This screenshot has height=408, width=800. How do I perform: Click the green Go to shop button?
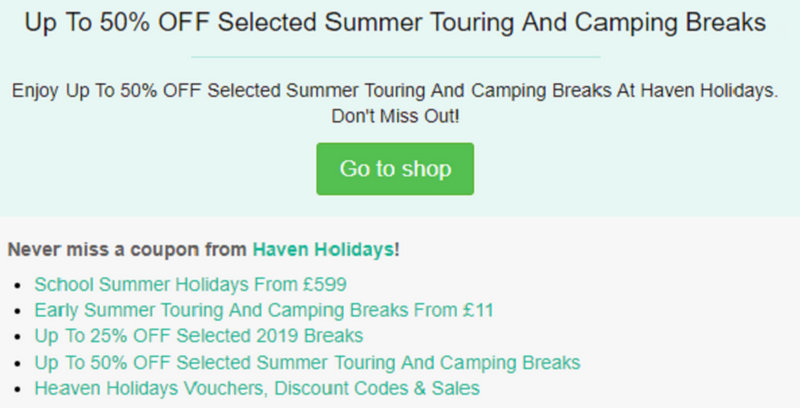click(x=395, y=168)
